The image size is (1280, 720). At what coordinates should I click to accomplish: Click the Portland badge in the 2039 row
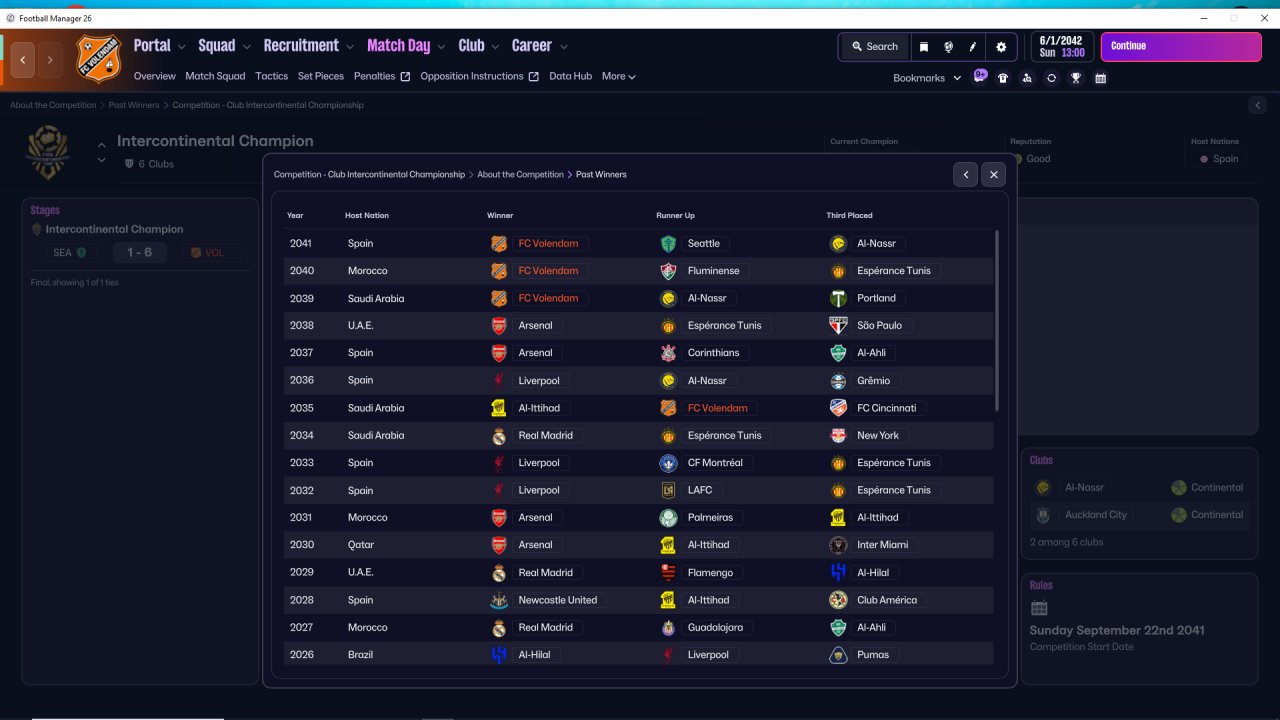[839, 298]
